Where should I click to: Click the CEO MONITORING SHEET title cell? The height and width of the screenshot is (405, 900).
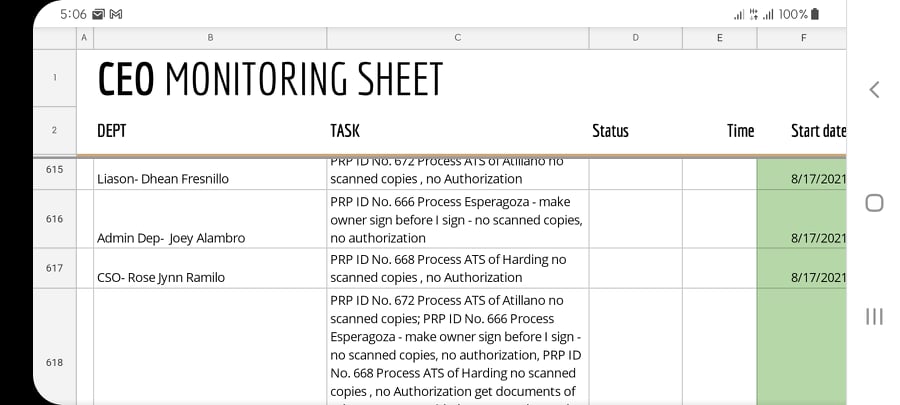click(270, 80)
